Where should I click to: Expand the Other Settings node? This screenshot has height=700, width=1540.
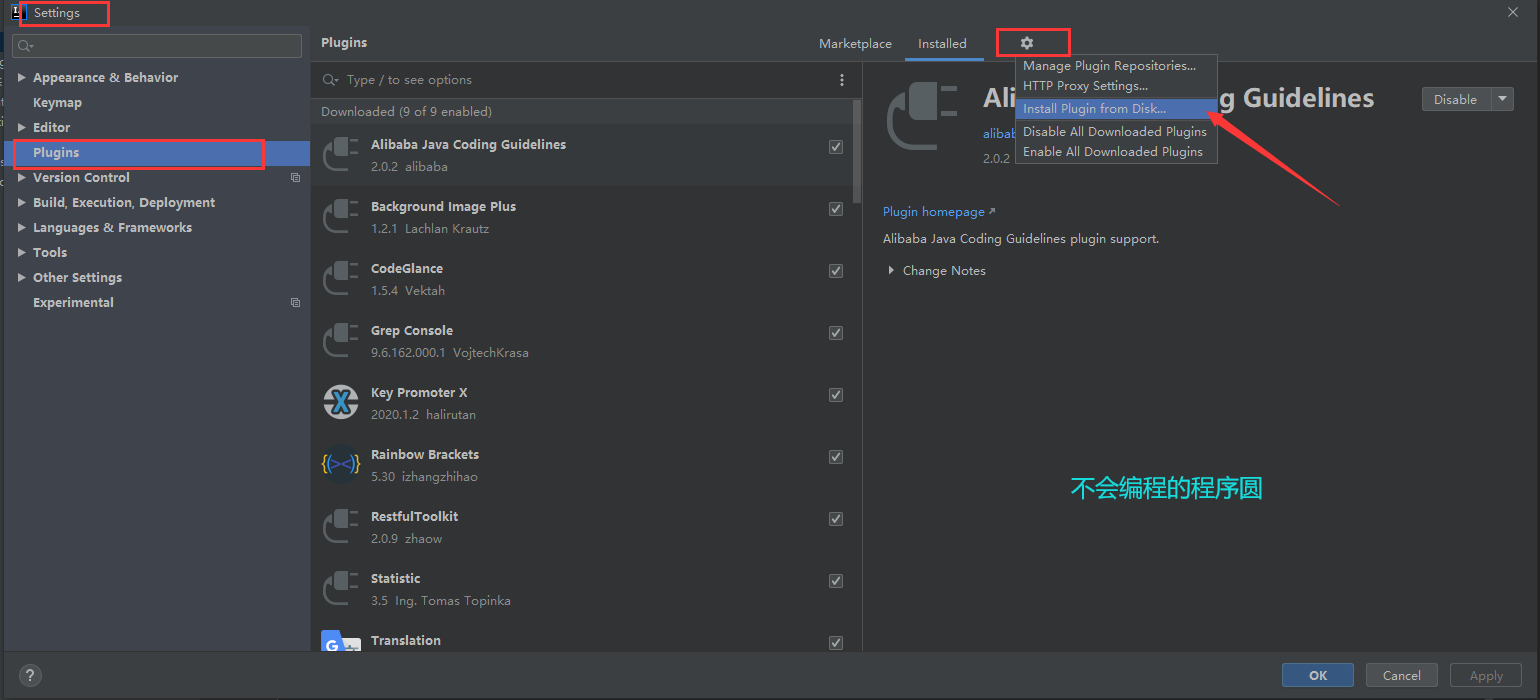tap(22, 278)
